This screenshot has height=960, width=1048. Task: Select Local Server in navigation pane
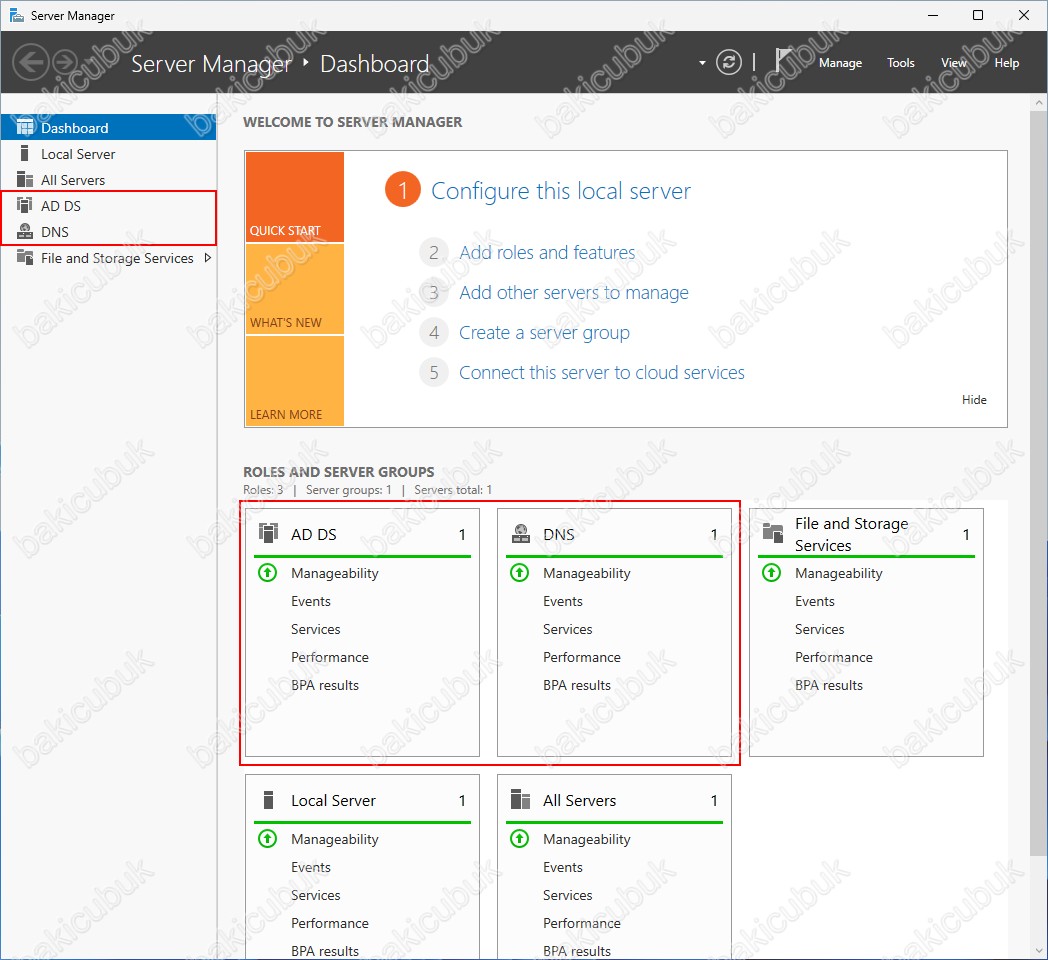pos(108,154)
